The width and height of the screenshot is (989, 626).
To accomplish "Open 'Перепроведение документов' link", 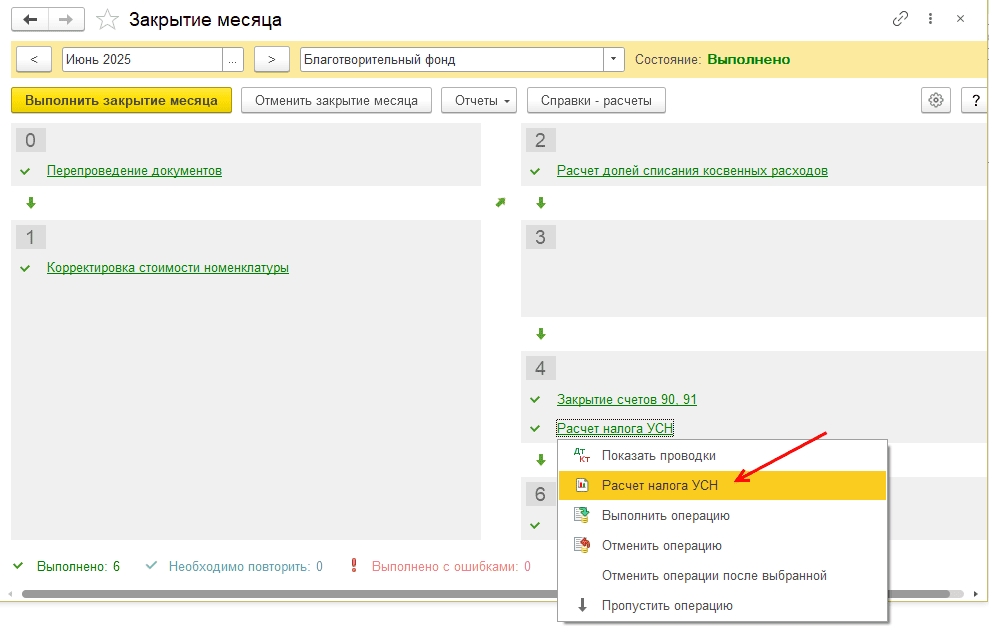I will (134, 171).
